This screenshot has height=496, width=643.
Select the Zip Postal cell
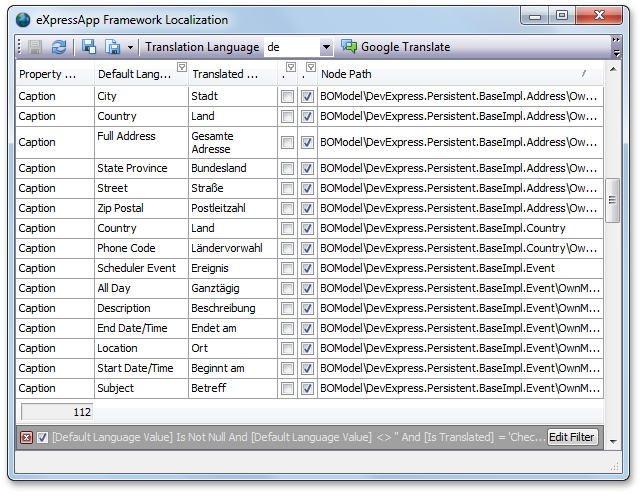click(x=141, y=208)
